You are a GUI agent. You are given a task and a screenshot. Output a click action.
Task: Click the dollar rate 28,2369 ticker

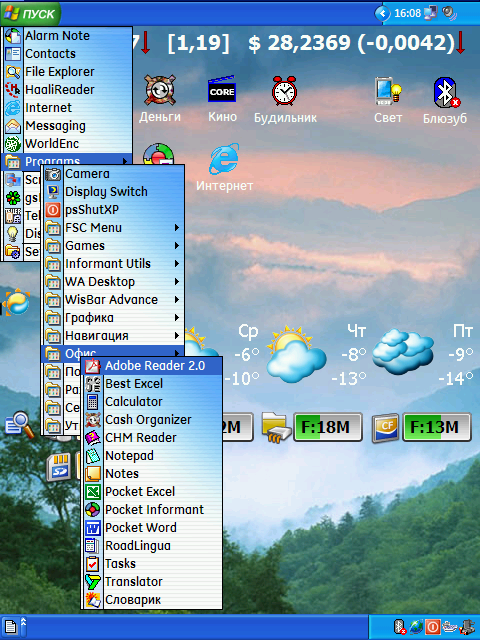pyautogui.click(x=351, y=43)
